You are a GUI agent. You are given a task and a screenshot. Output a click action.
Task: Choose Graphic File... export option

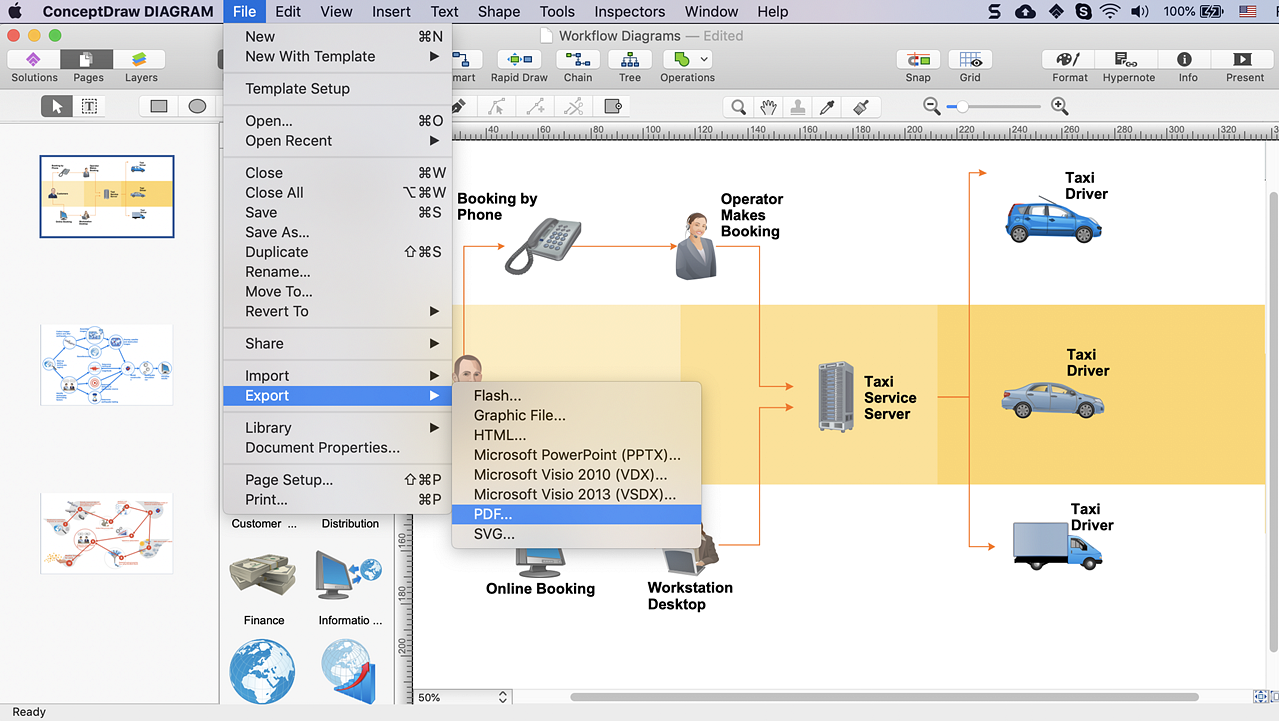tap(577, 415)
